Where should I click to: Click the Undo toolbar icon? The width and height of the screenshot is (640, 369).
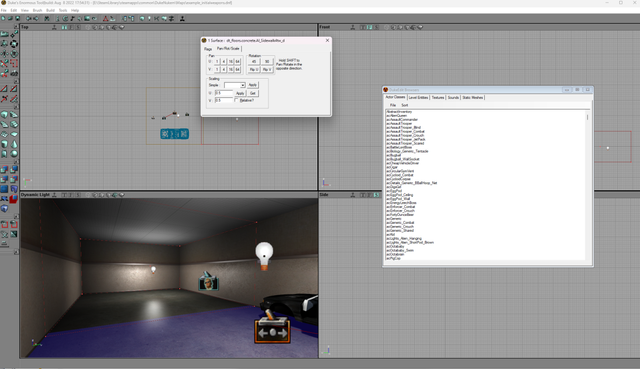[29, 18]
